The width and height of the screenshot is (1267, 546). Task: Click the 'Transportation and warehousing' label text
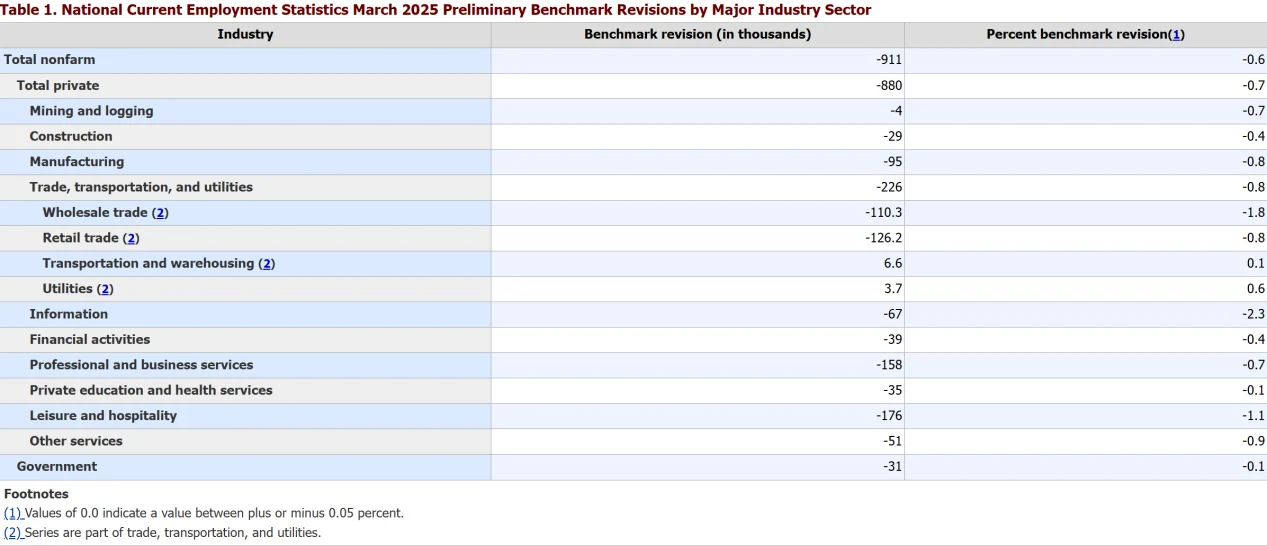[x=148, y=264]
